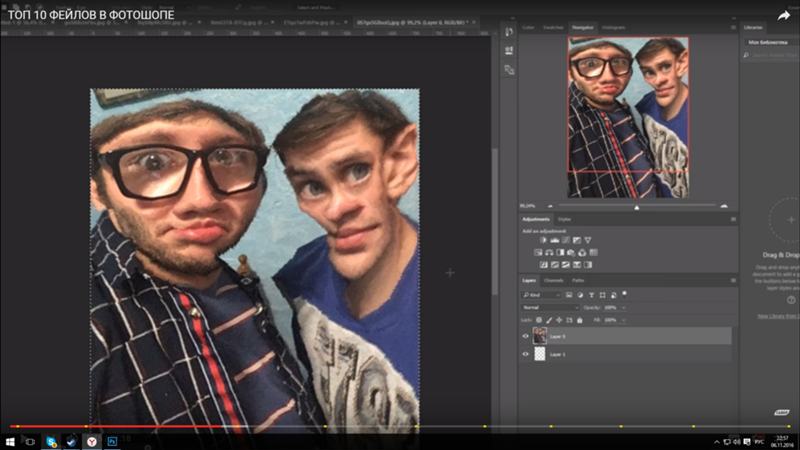Toggle adjustment layer filter in Layers panel
The width and height of the screenshot is (800, 450).
click(x=580, y=295)
